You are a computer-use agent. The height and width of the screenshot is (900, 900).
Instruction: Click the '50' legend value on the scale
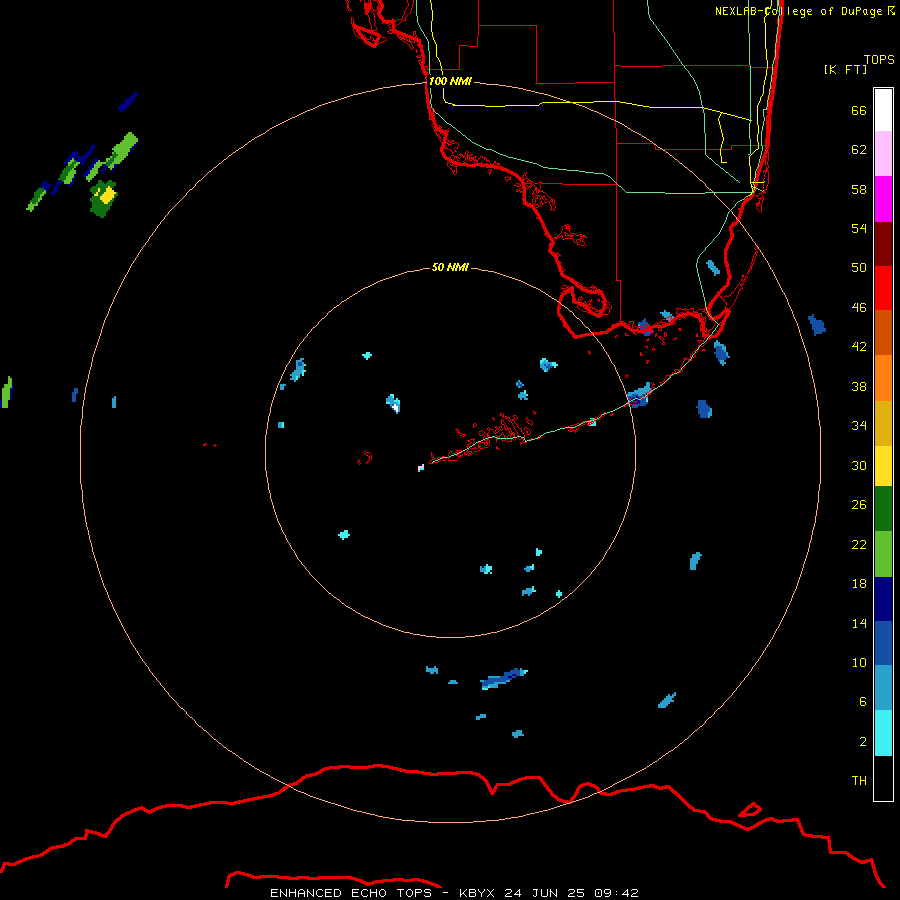click(859, 267)
